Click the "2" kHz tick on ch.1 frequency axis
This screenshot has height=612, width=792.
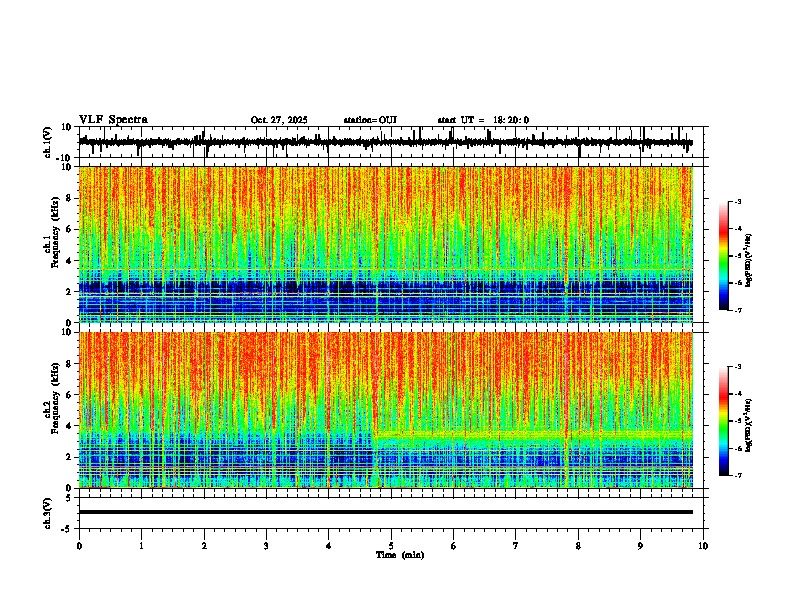[x=69, y=292]
